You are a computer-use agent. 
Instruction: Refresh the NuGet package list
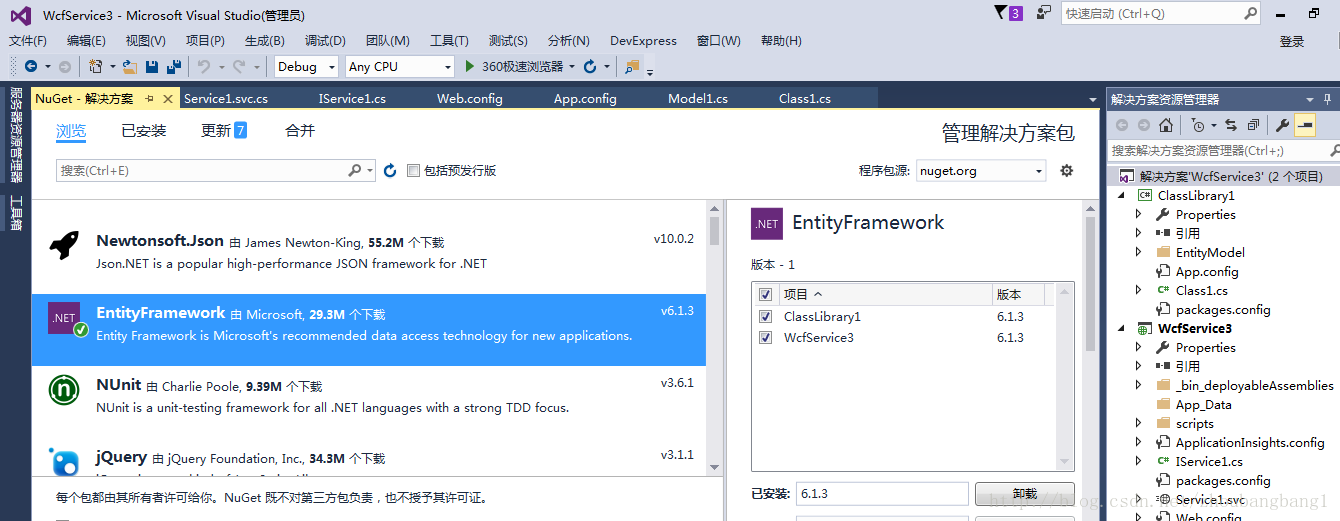tap(390, 171)
